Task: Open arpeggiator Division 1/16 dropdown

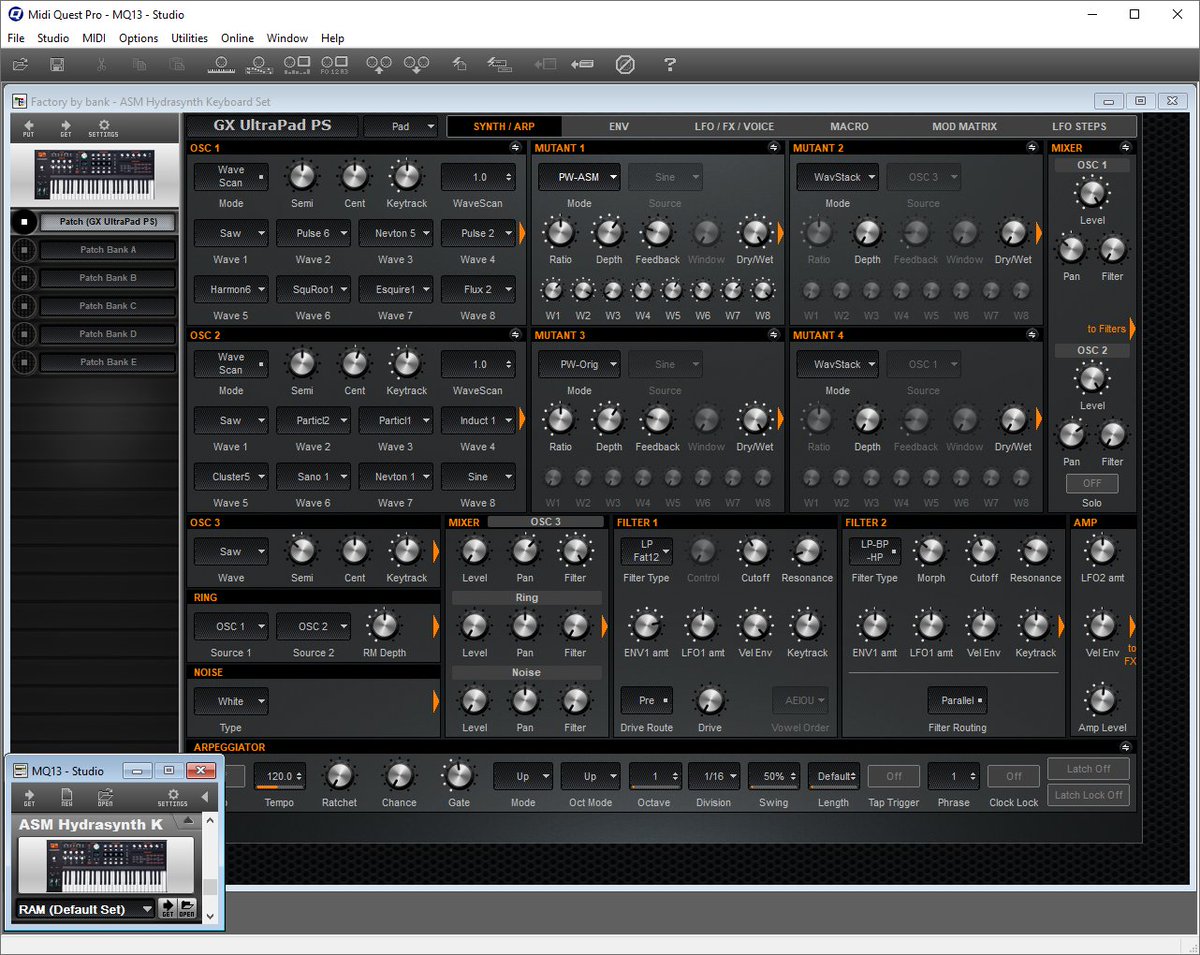Action: click(716, 776)
